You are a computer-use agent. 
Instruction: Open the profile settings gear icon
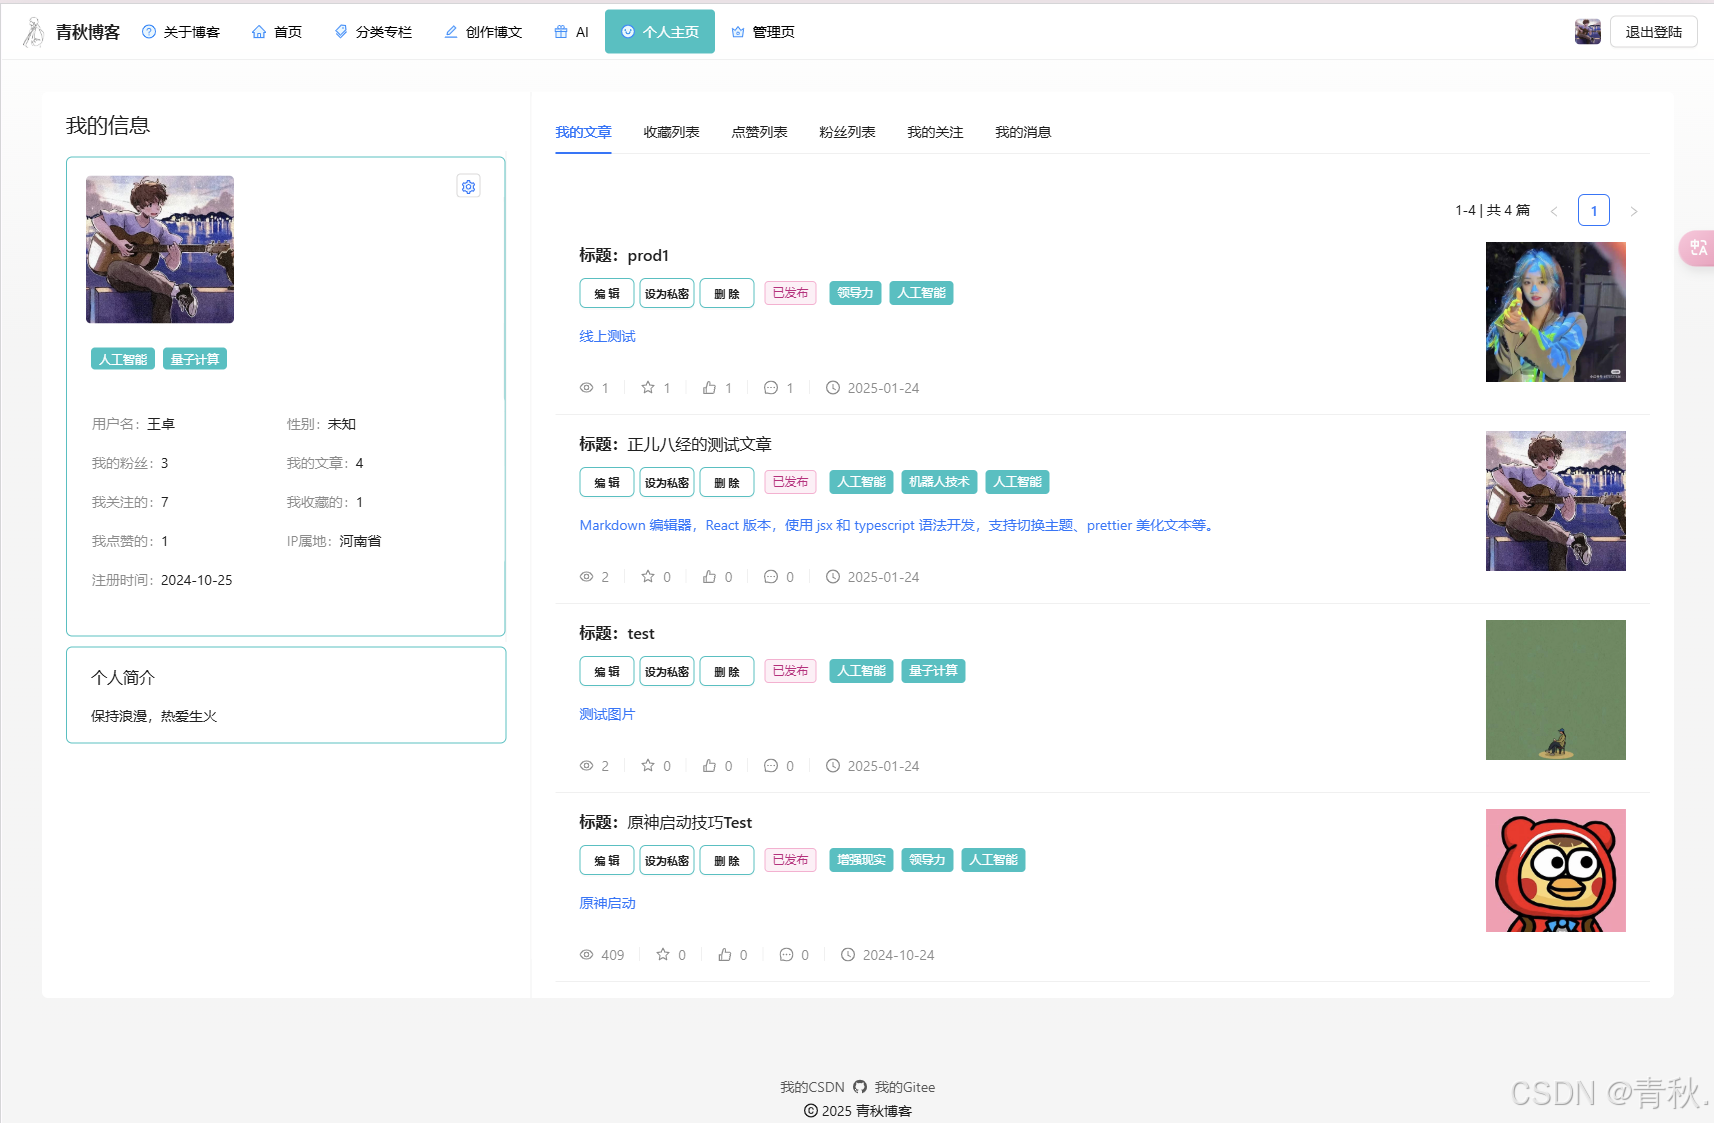[468, 187]
